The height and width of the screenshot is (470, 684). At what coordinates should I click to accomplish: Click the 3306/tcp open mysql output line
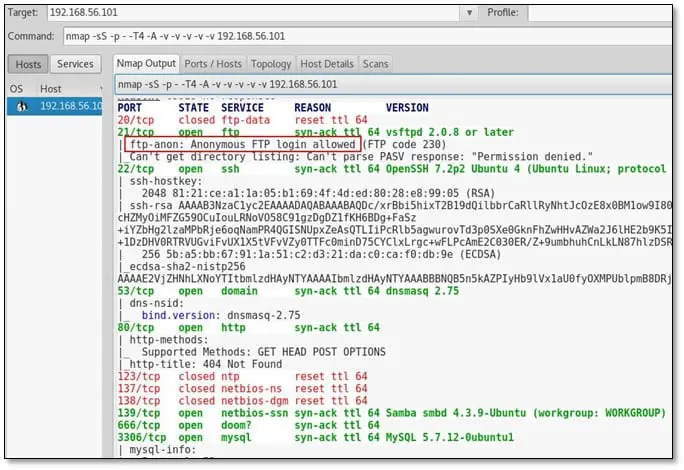click(300, 437)
